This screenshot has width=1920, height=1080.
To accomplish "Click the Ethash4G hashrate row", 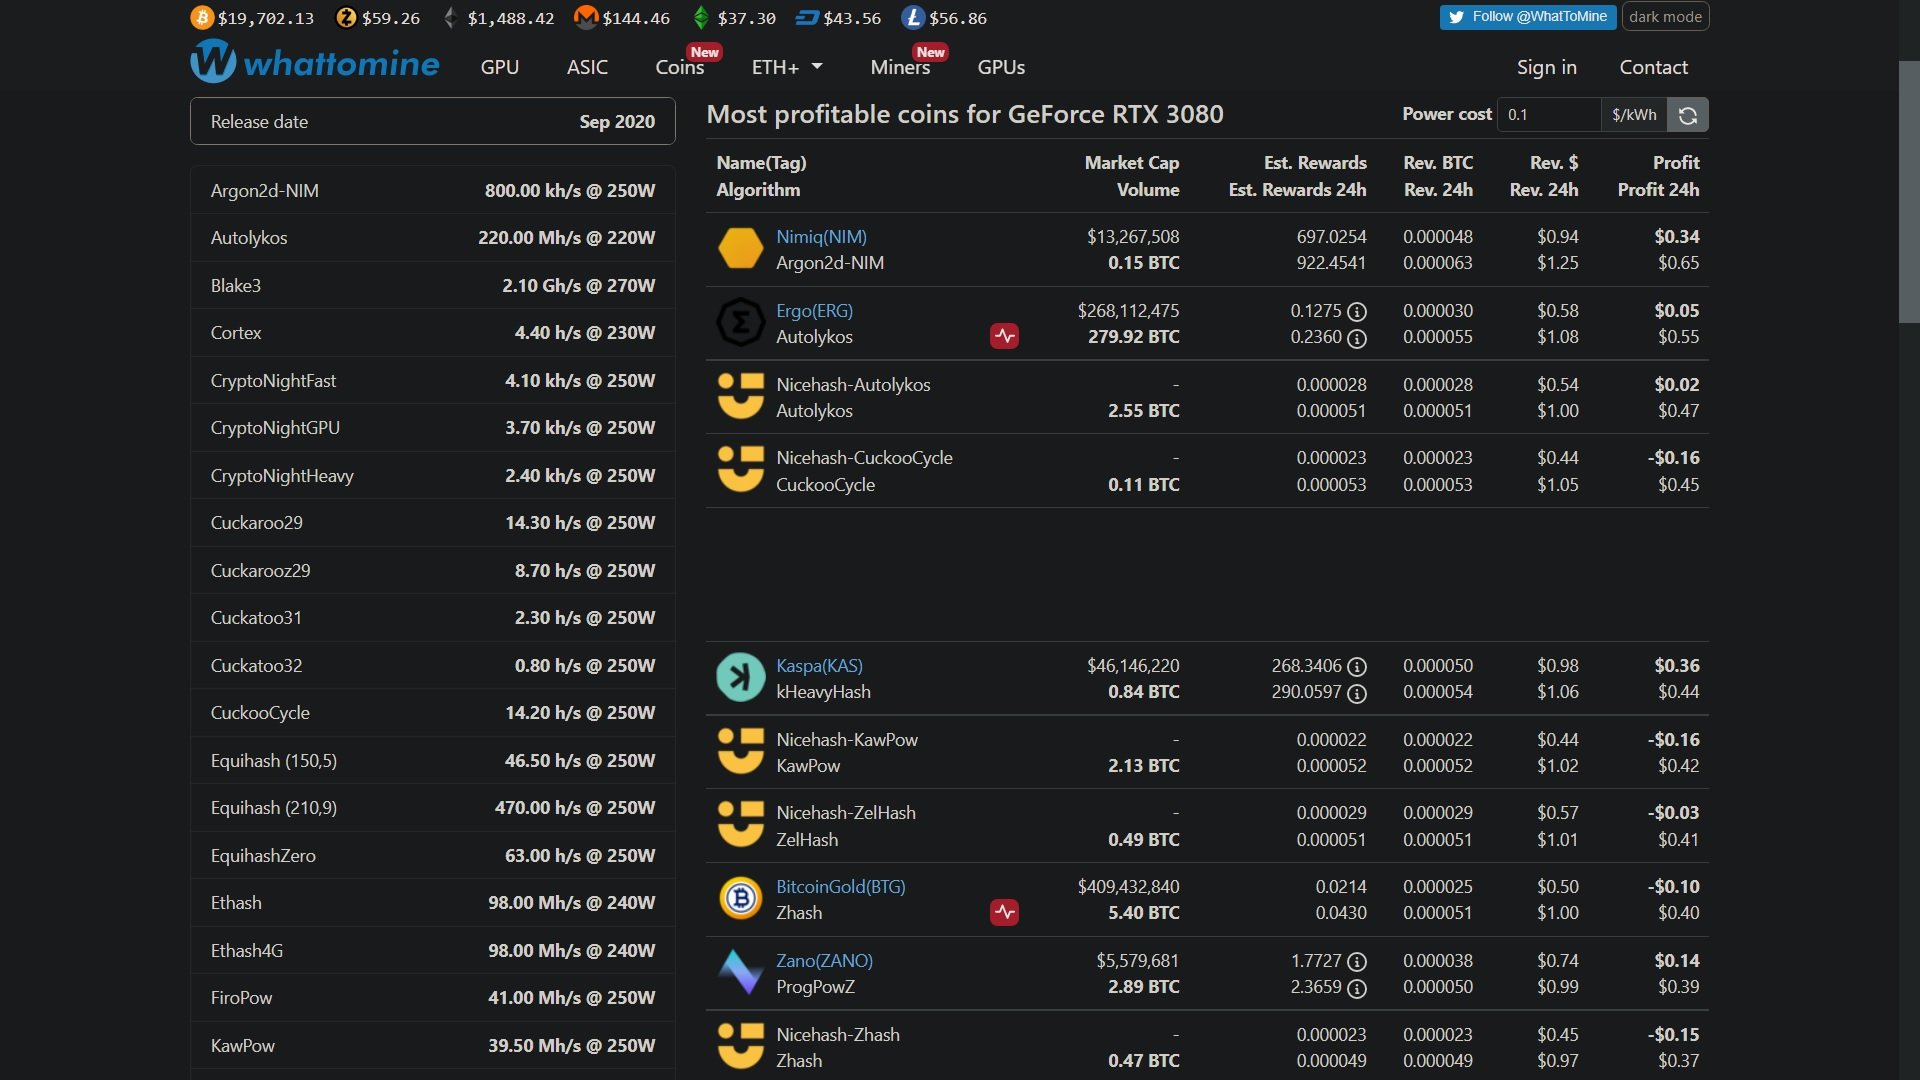I will (433, 950).
